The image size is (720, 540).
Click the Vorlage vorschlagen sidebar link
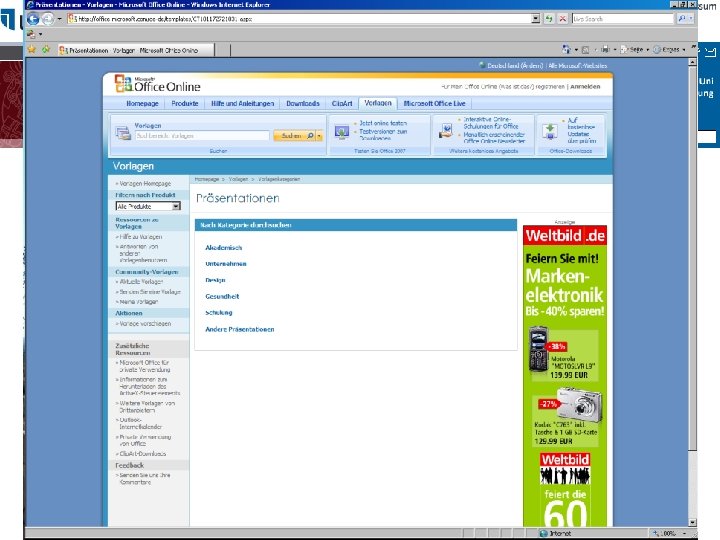[145, 324]
